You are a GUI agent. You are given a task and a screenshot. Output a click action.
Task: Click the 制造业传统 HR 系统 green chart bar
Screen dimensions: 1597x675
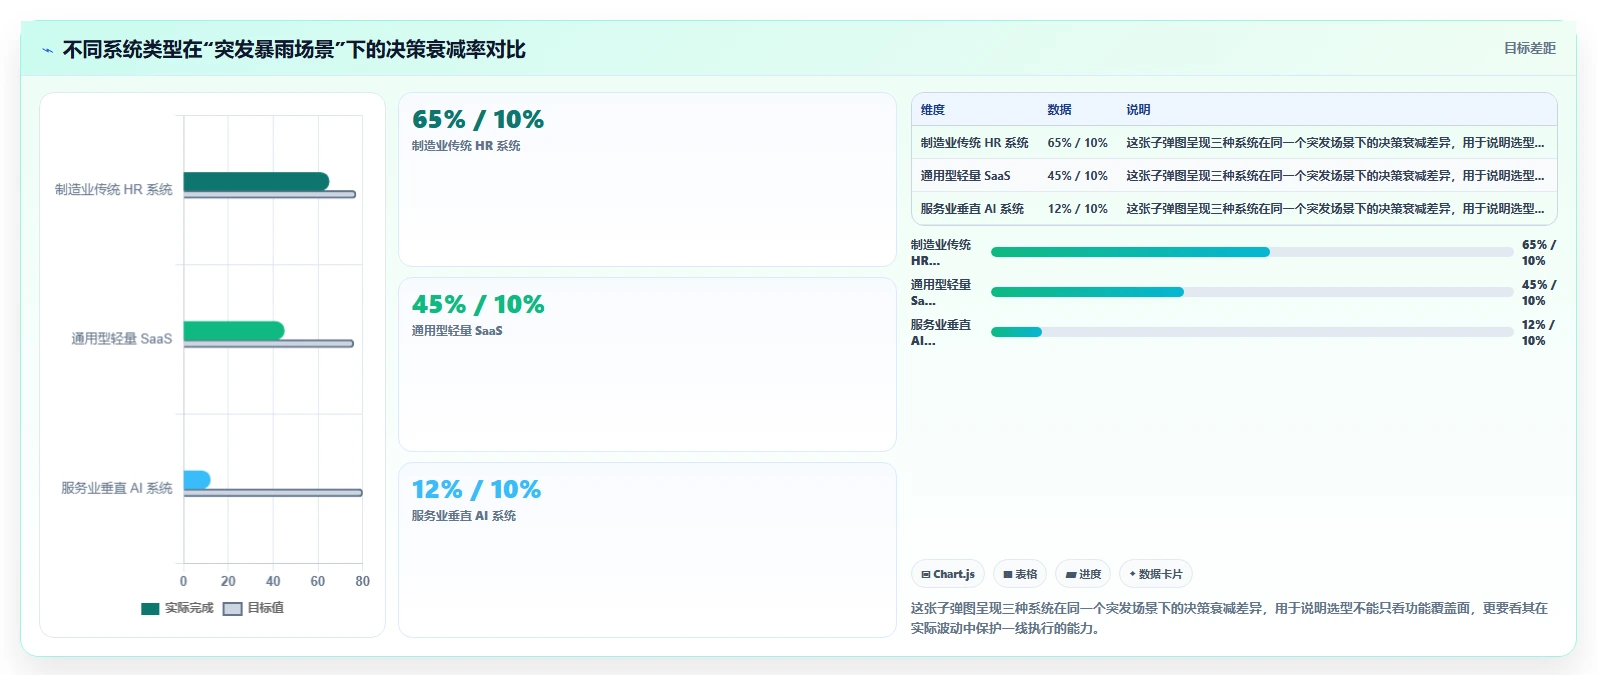[x=256, y=181]
